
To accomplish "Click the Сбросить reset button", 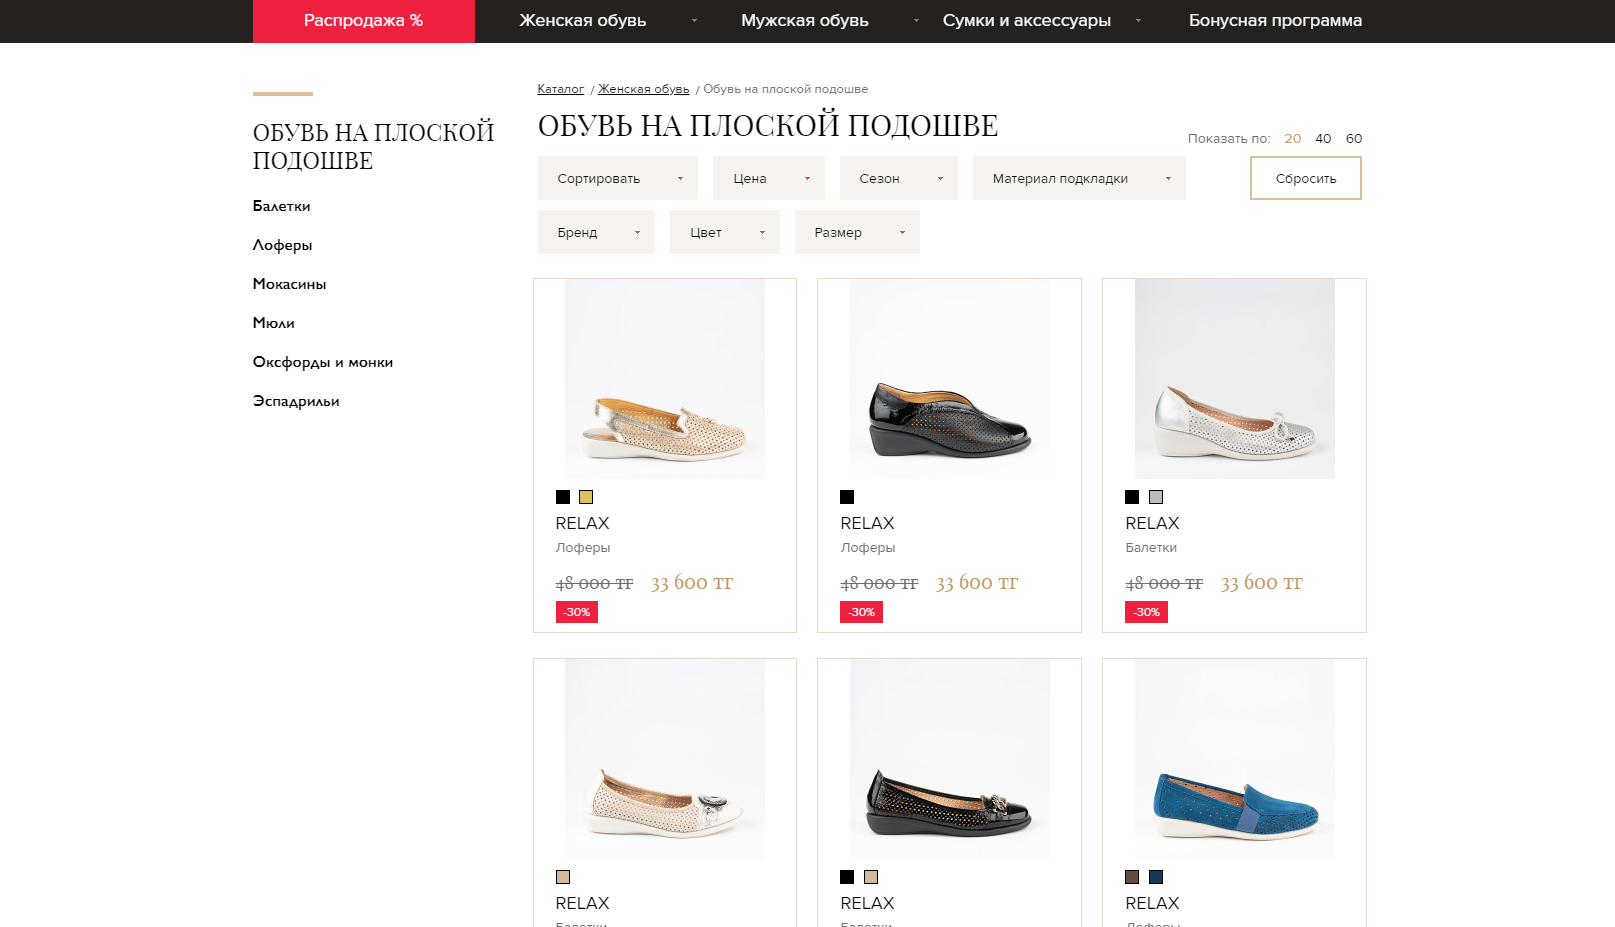I will [1306, 178].
